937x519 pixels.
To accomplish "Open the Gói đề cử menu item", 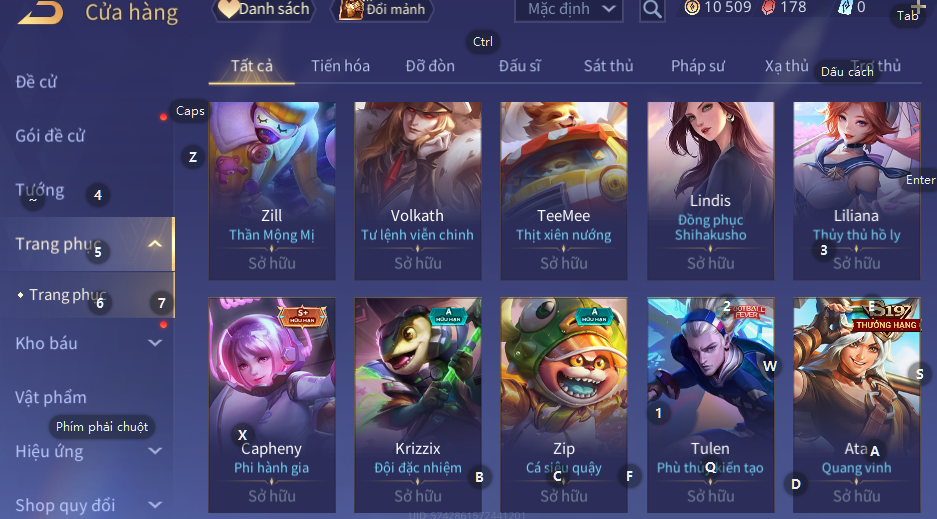I will coord(50,136).
